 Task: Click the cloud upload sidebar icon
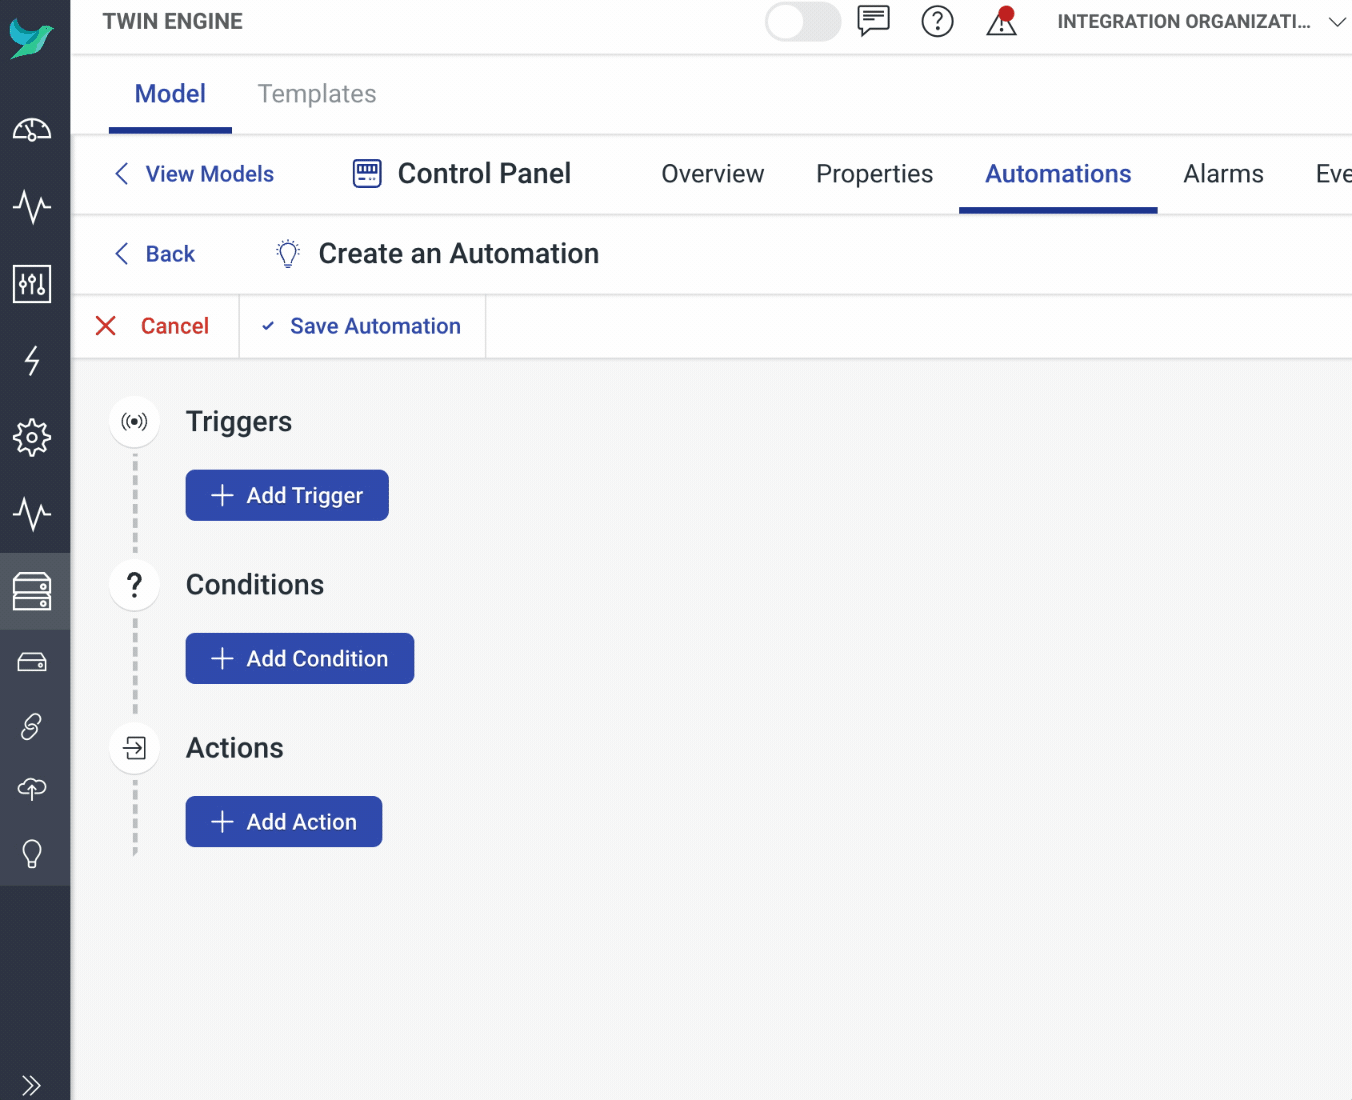(32, 789)
